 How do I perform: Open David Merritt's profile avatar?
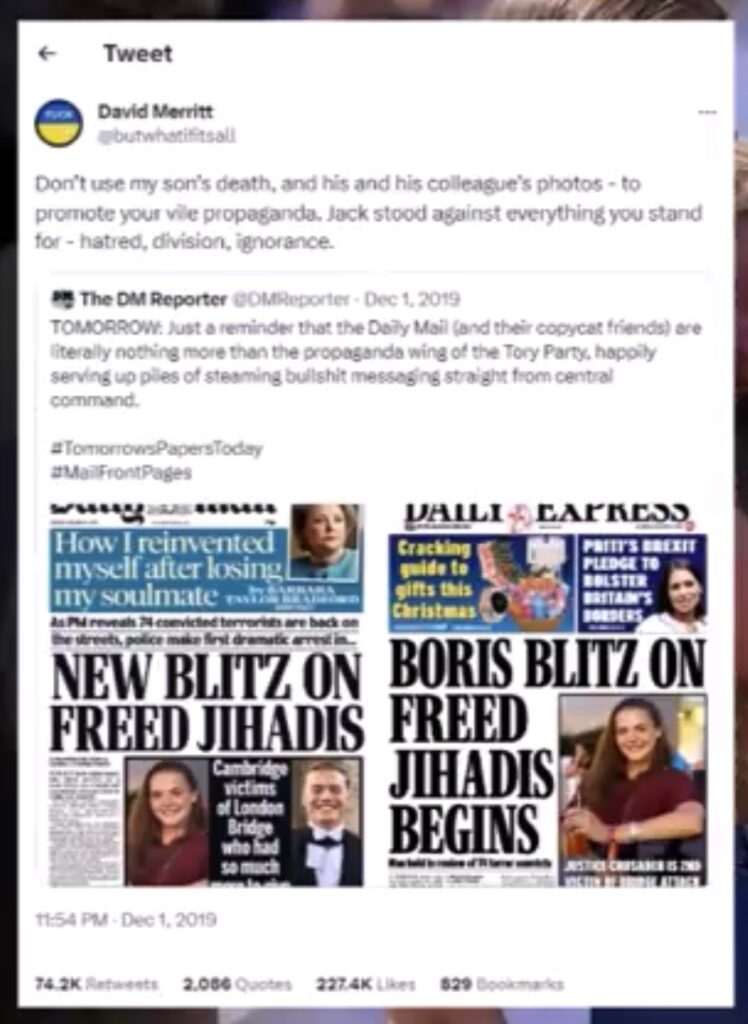59,123
